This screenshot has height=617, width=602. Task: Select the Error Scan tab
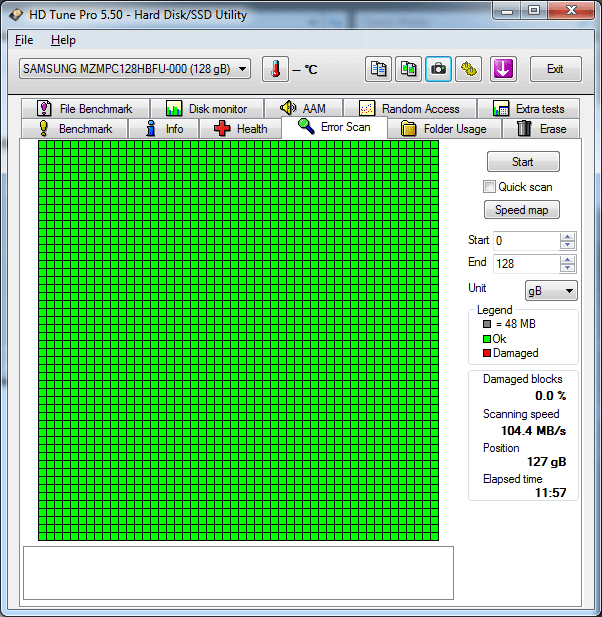[334, 127]
